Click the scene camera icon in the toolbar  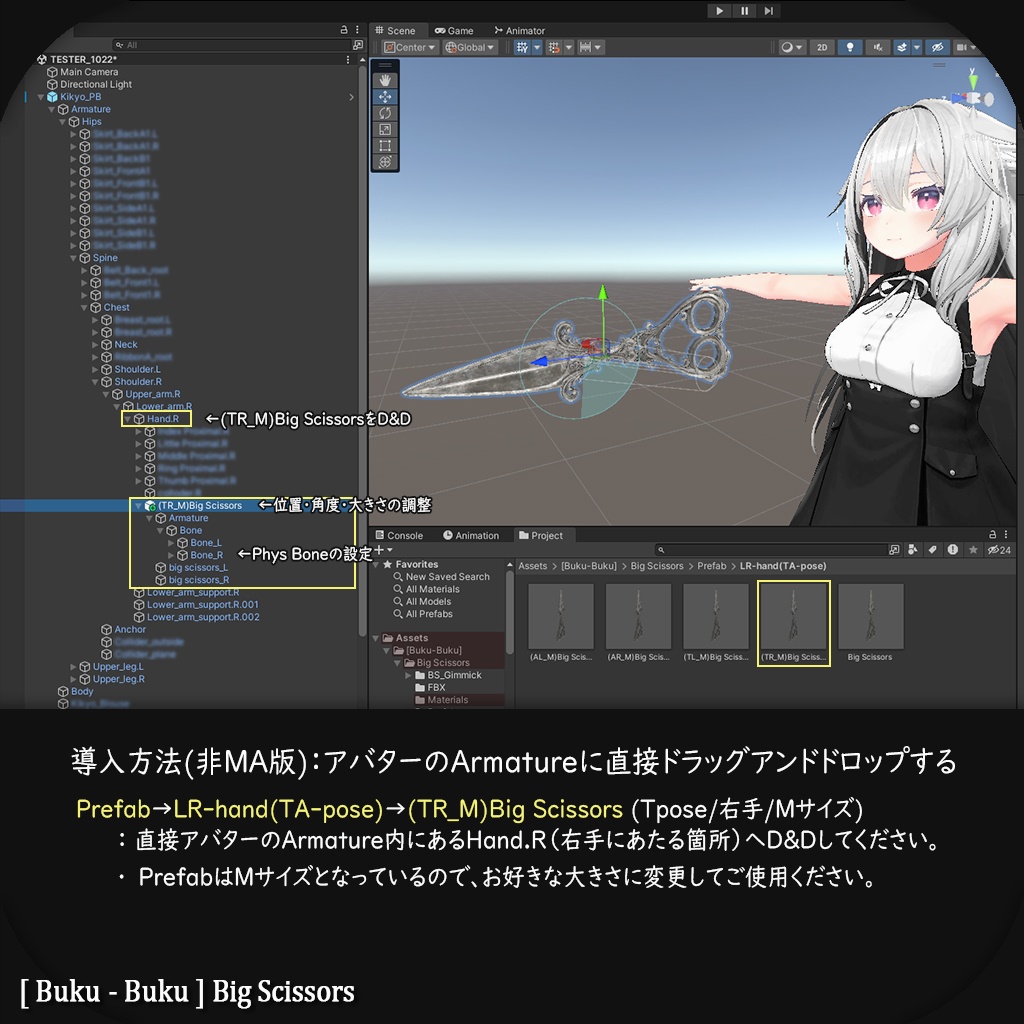point(961,47)
